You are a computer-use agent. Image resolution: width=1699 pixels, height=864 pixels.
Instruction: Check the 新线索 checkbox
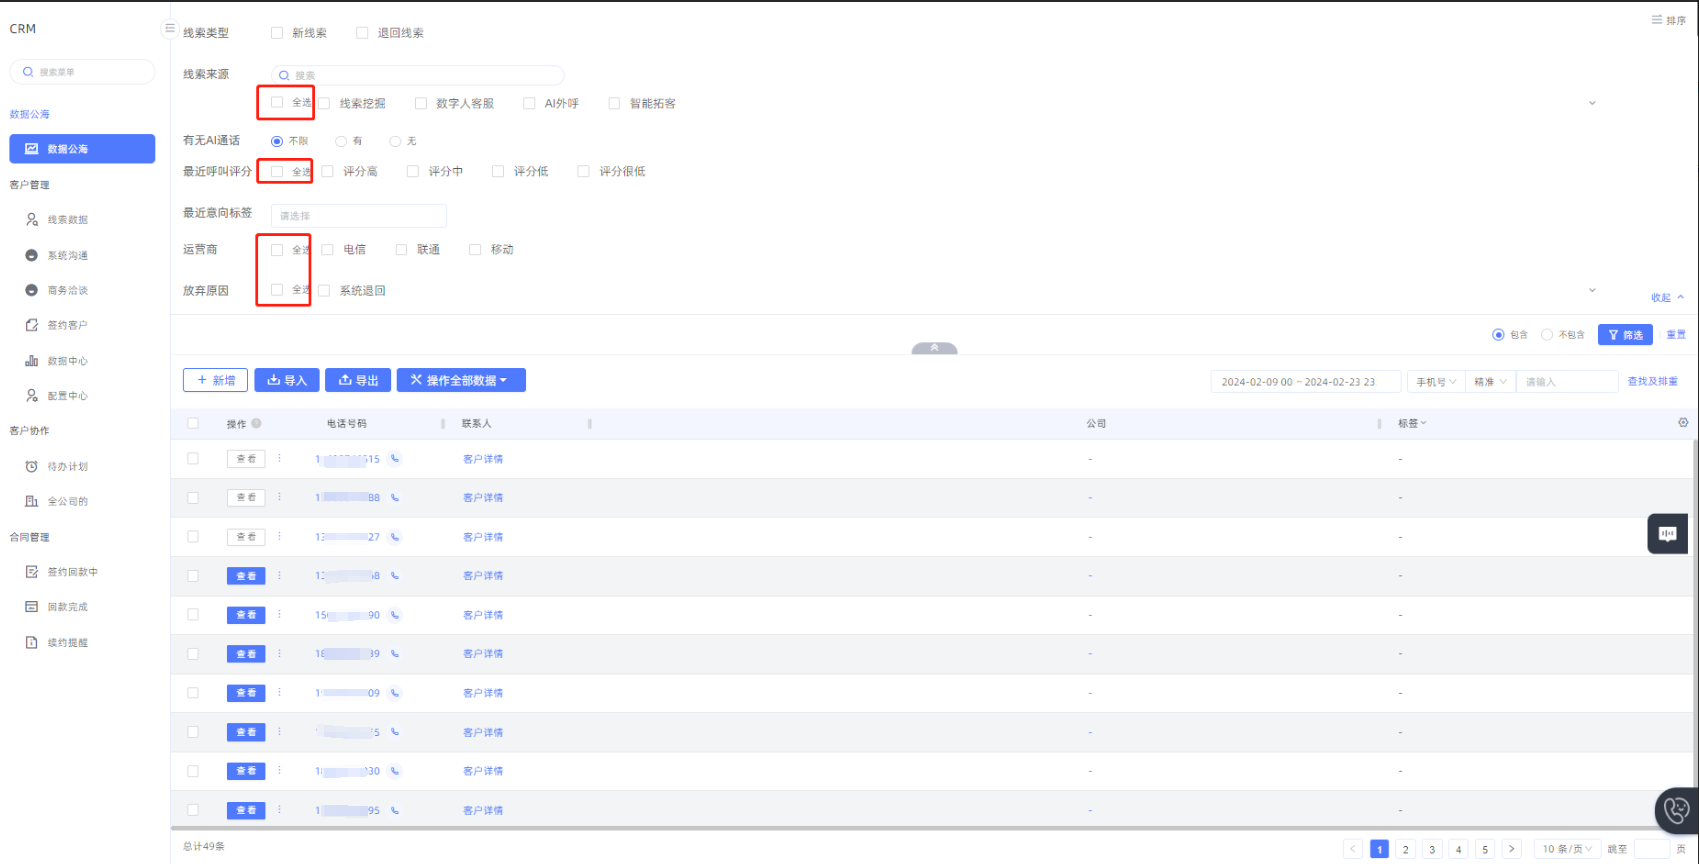coord(277,33)
